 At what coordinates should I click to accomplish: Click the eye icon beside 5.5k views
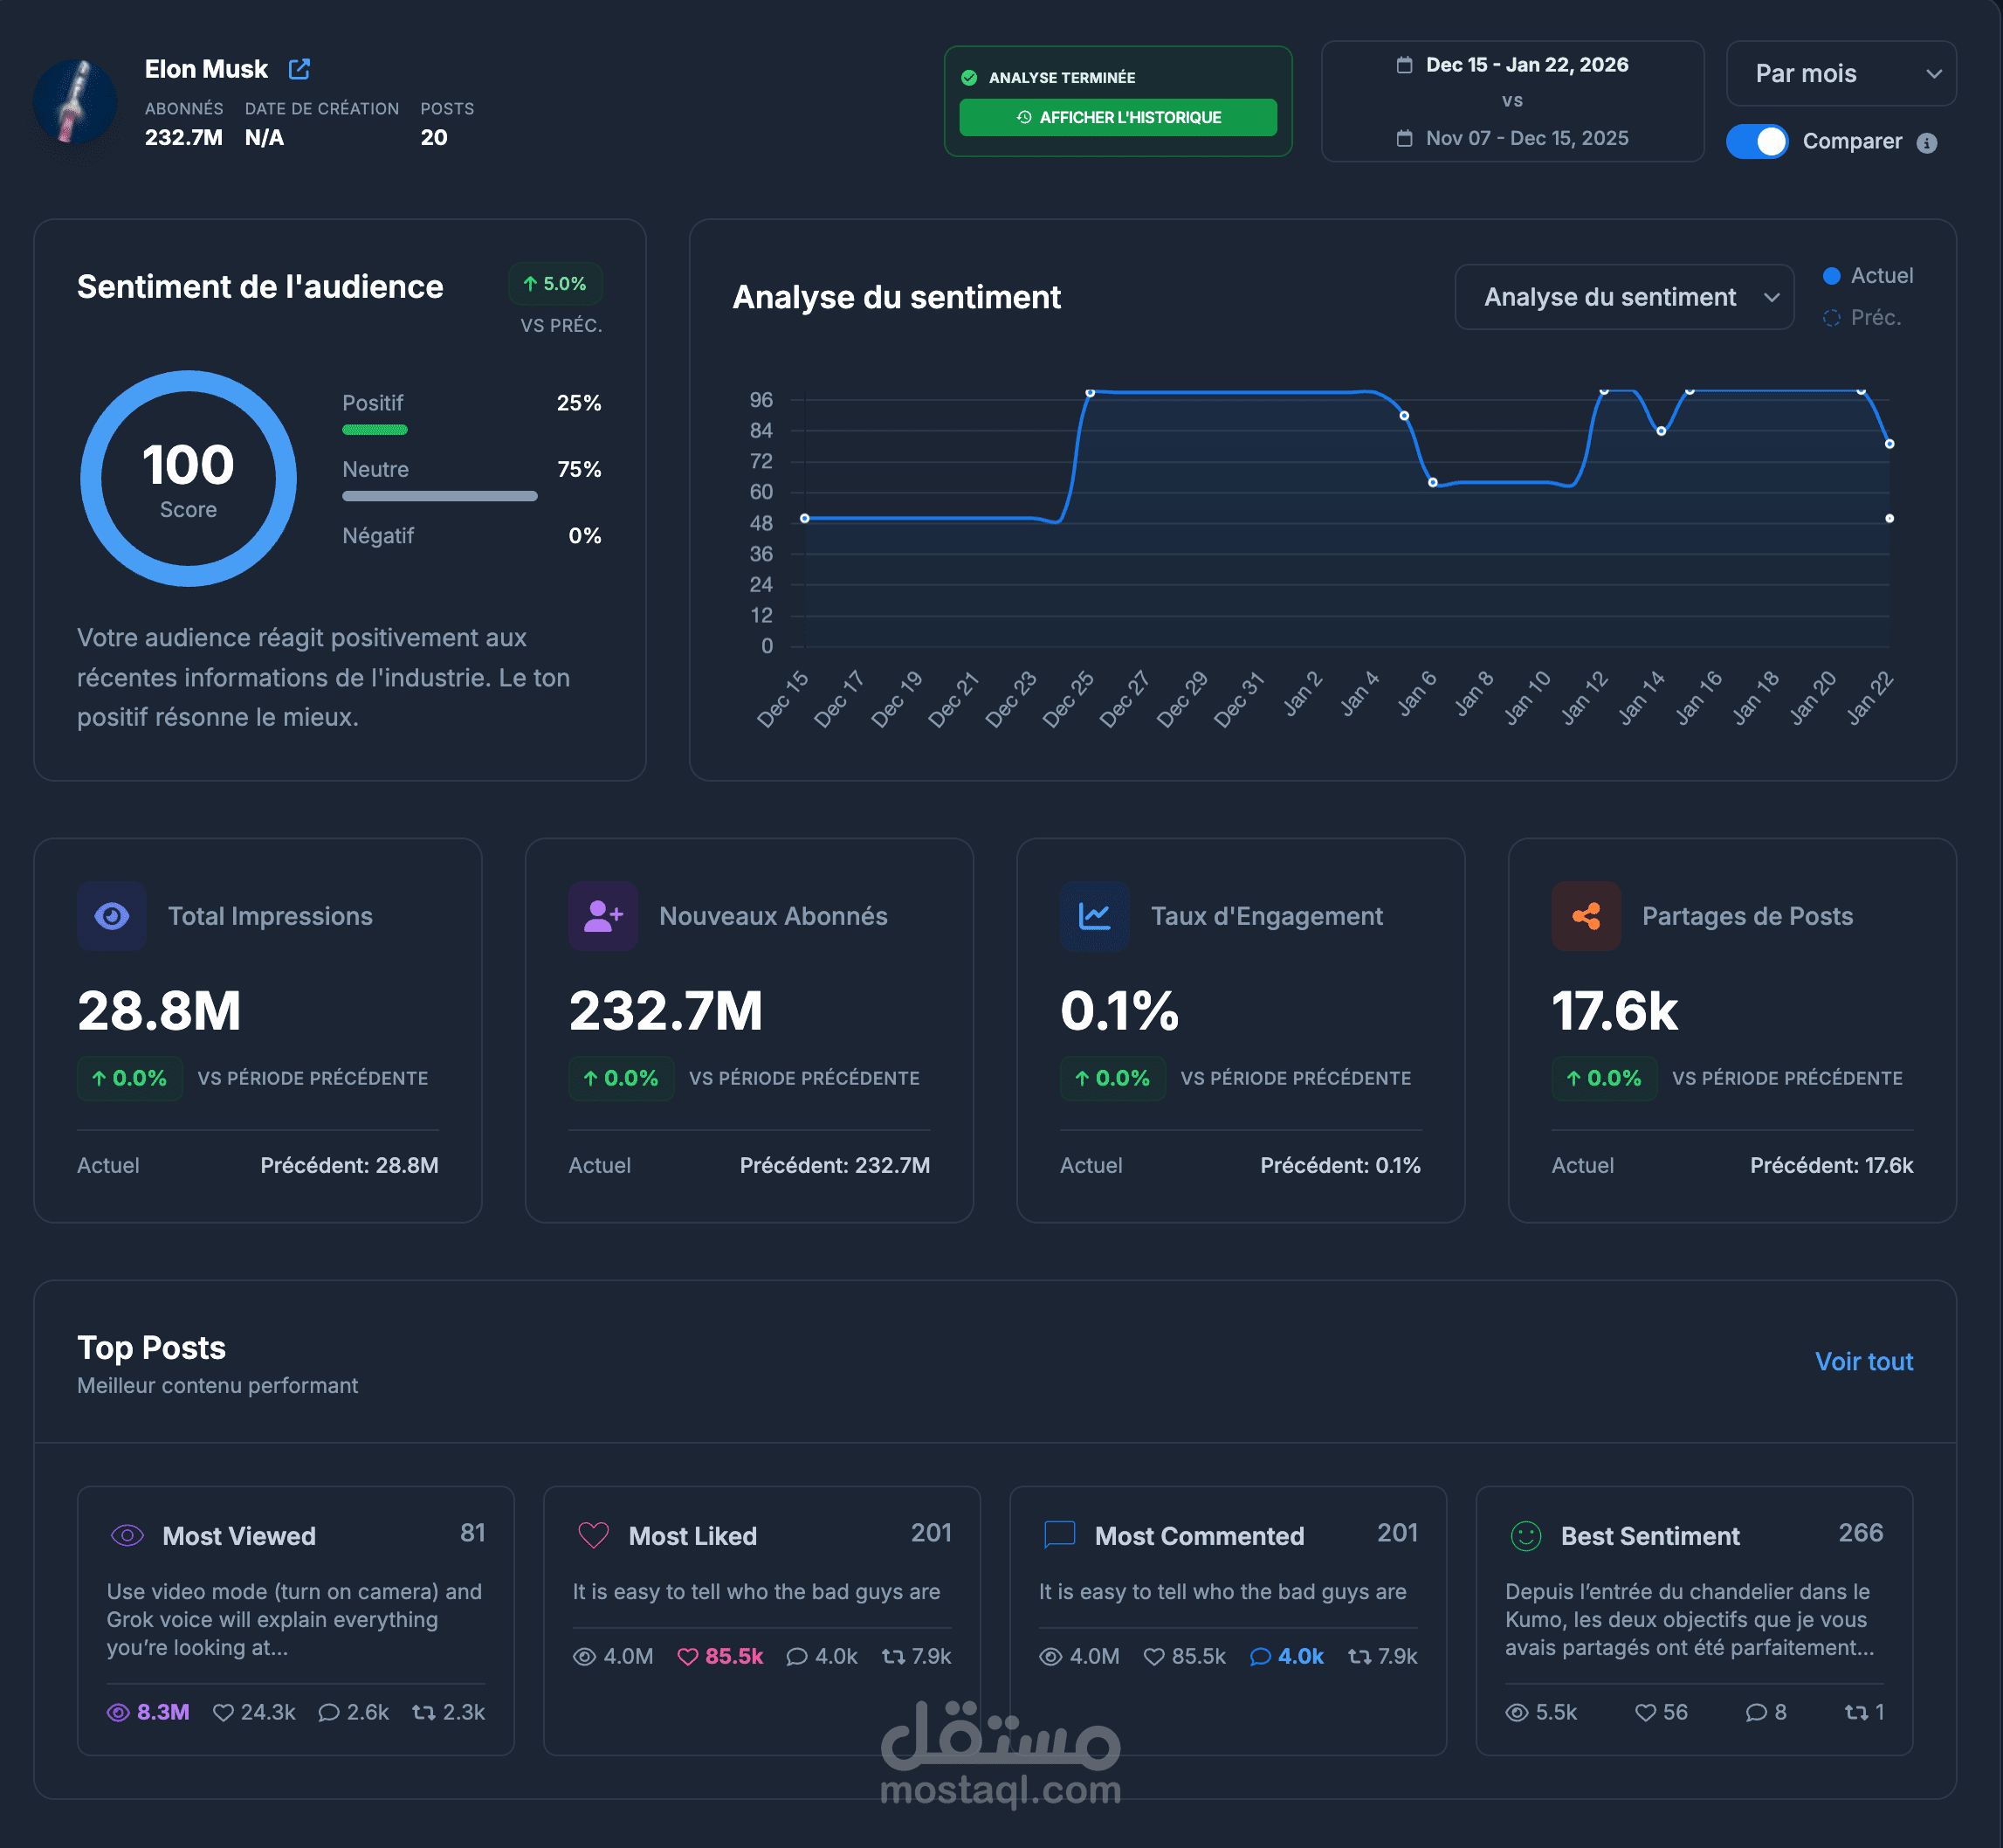click(1517, 1712)
